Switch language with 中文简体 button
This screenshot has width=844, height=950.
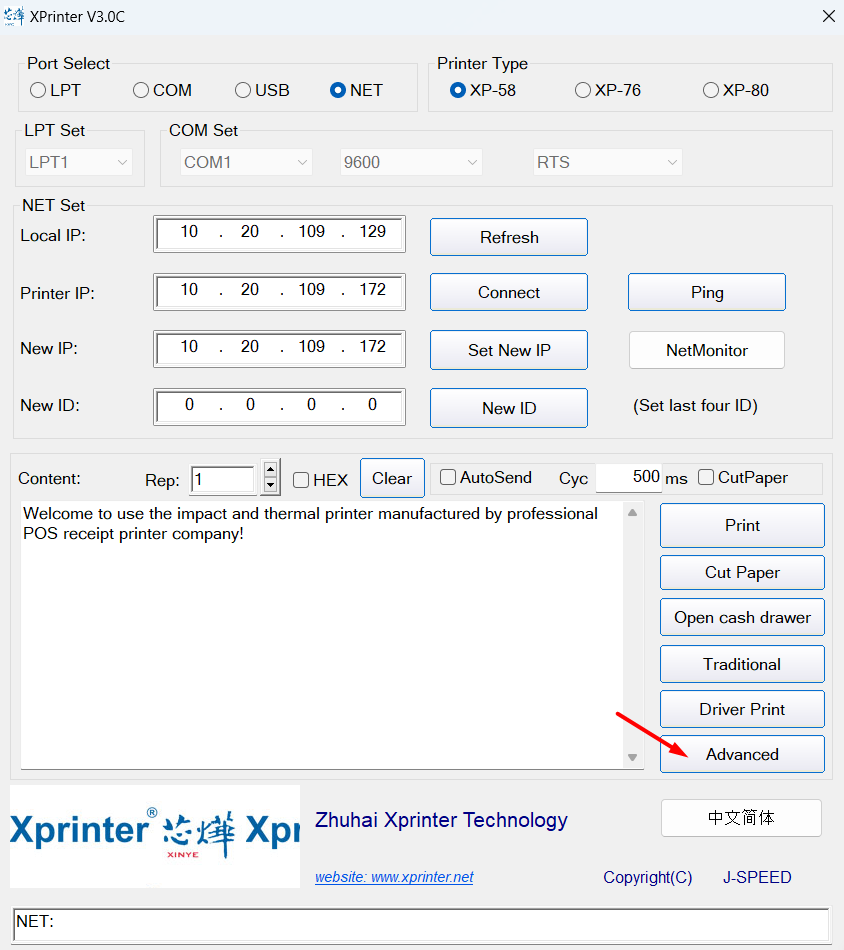[x=741, y=818]
